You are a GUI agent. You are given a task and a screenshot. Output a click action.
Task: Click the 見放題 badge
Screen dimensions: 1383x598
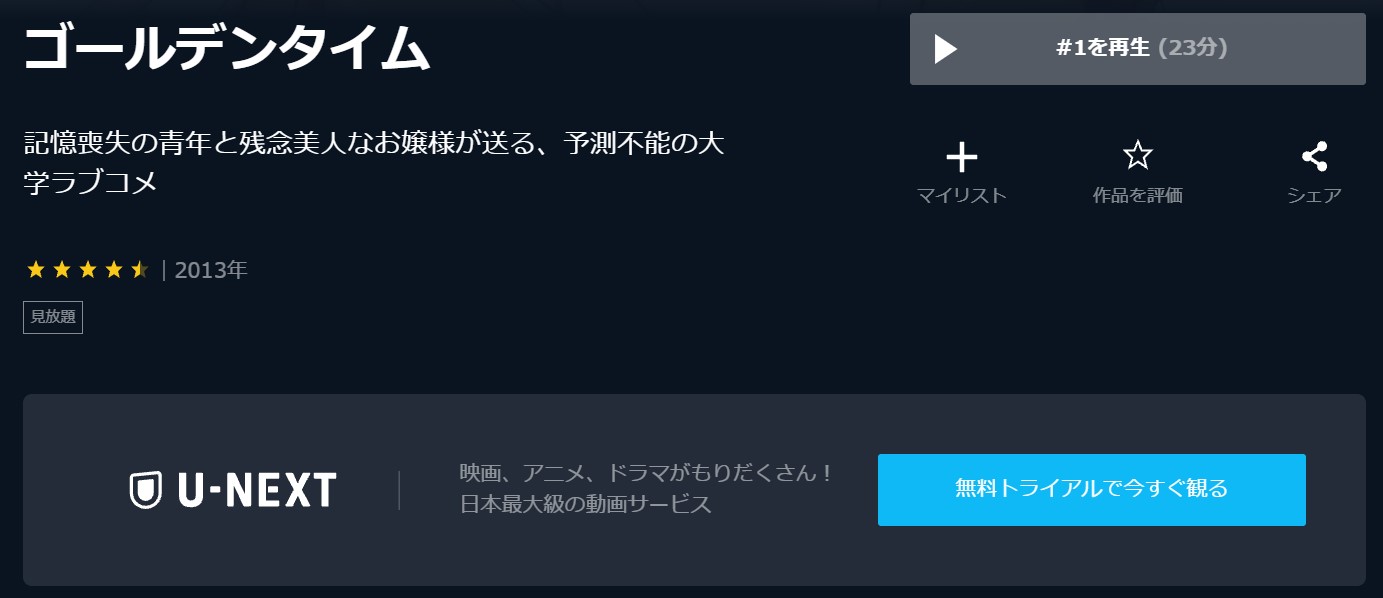[x=53, y=317]
